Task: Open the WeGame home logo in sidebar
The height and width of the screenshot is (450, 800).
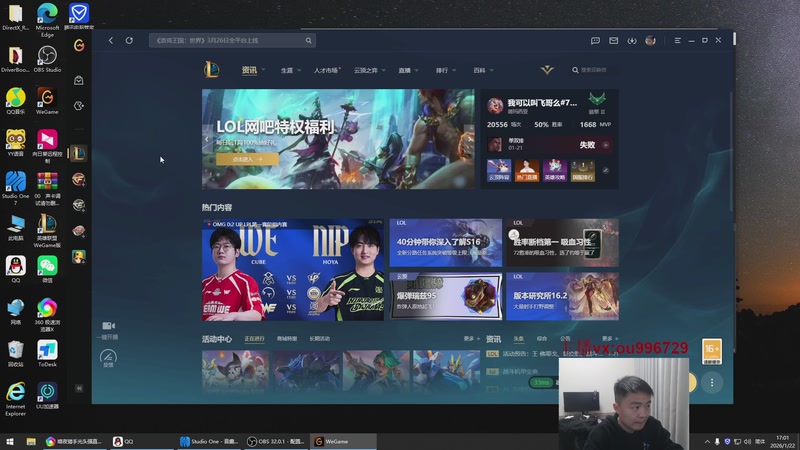Action: [x=79, y=45]
